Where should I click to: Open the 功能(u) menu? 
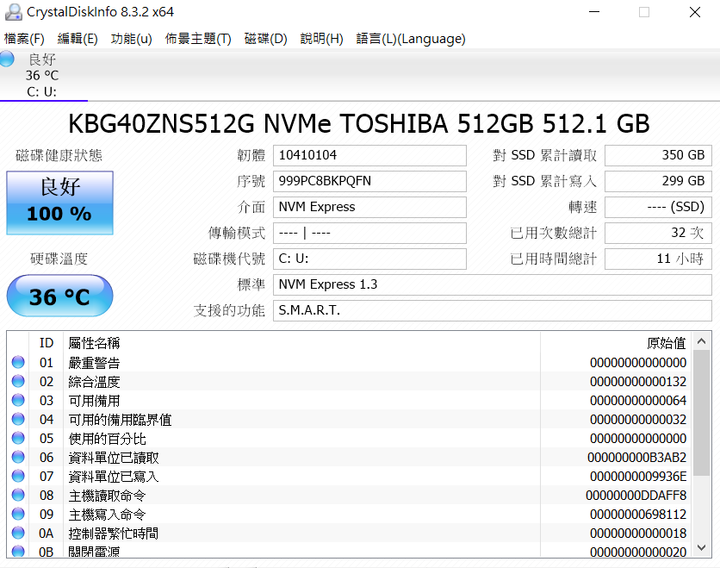[x=131, y=39]
